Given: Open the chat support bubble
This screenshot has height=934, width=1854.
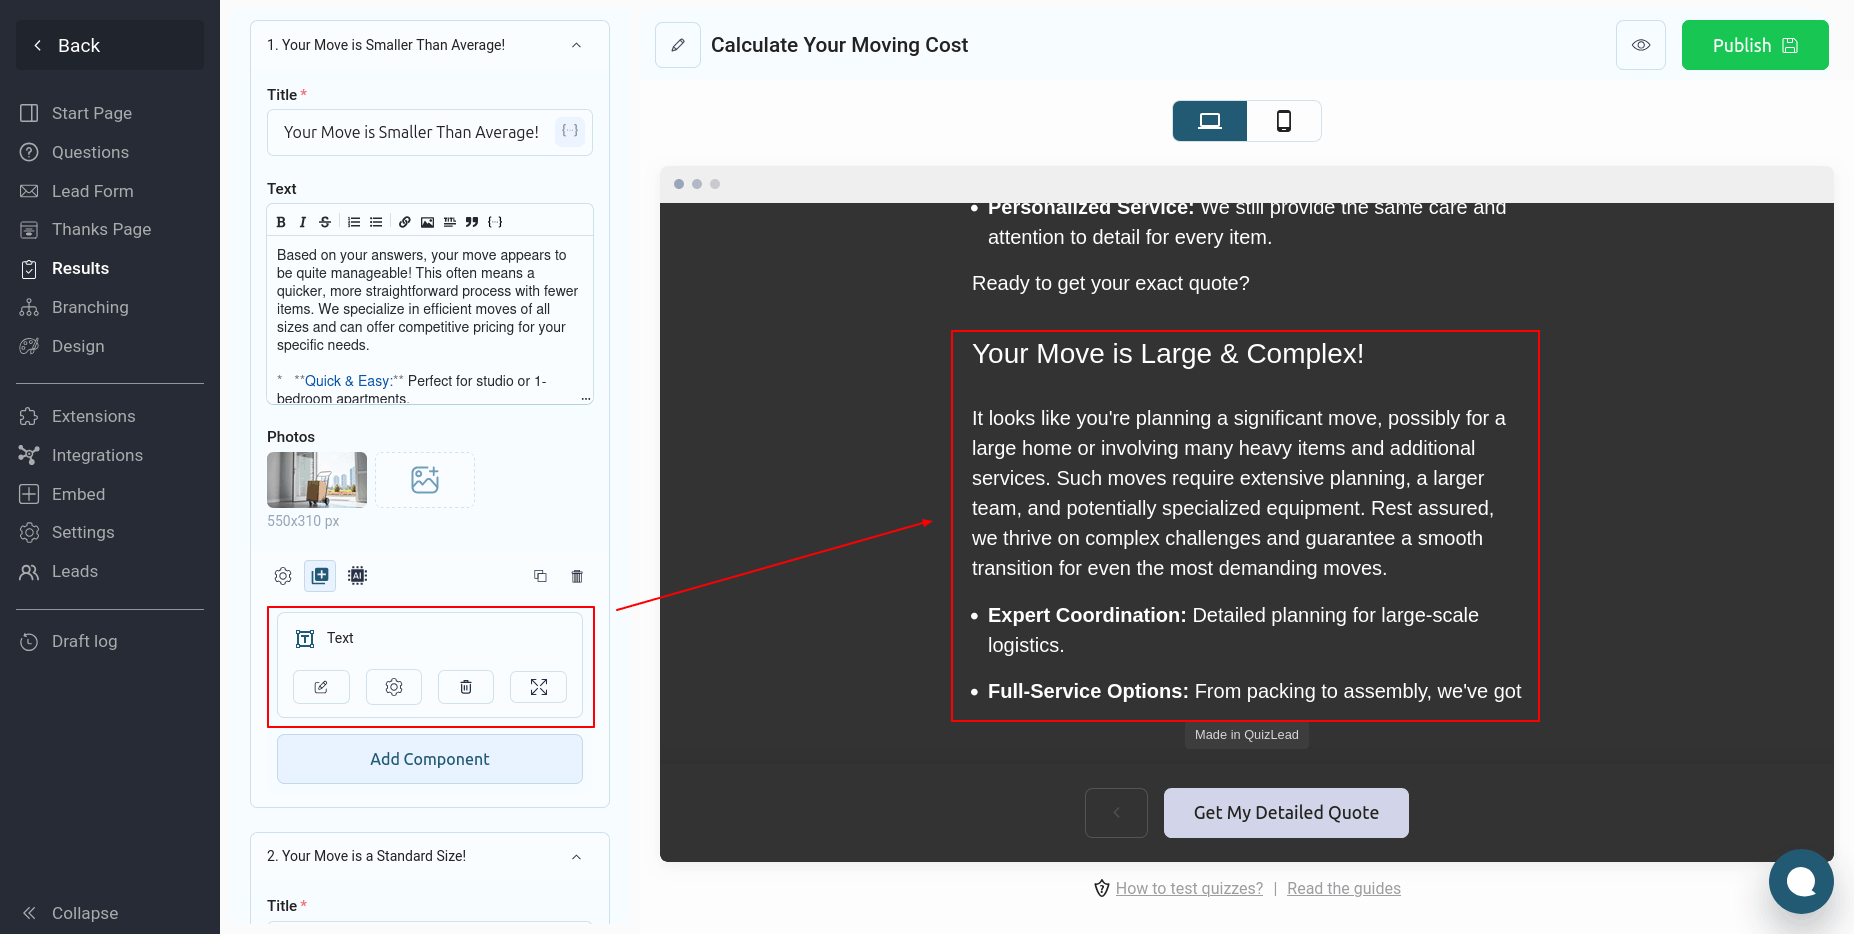Looking at the screenshot, I should pos(1800,881).
